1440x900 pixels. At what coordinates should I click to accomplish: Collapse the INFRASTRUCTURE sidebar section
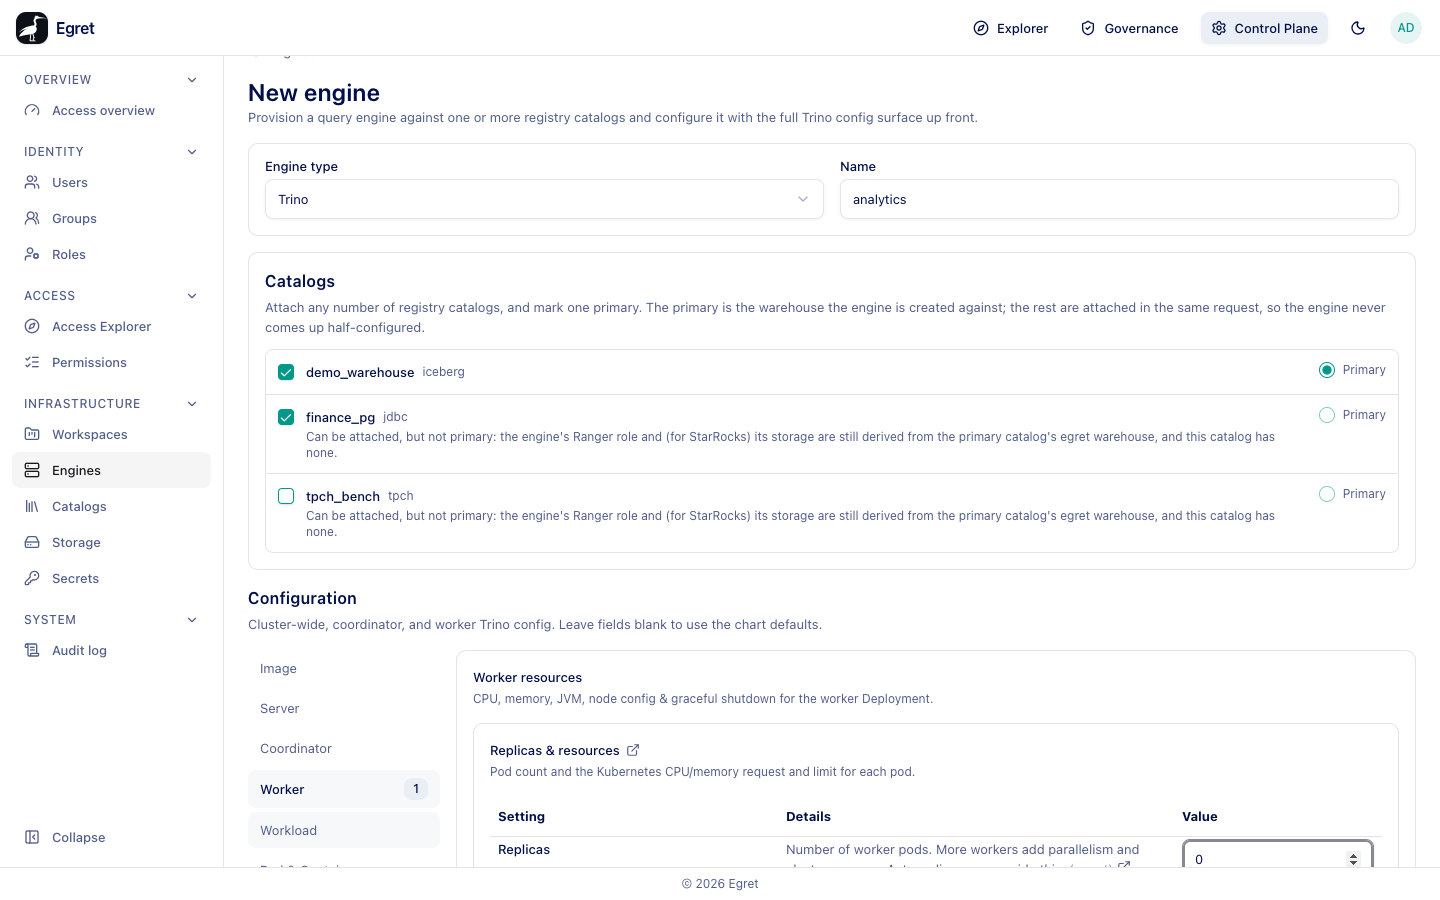point(192,404)
